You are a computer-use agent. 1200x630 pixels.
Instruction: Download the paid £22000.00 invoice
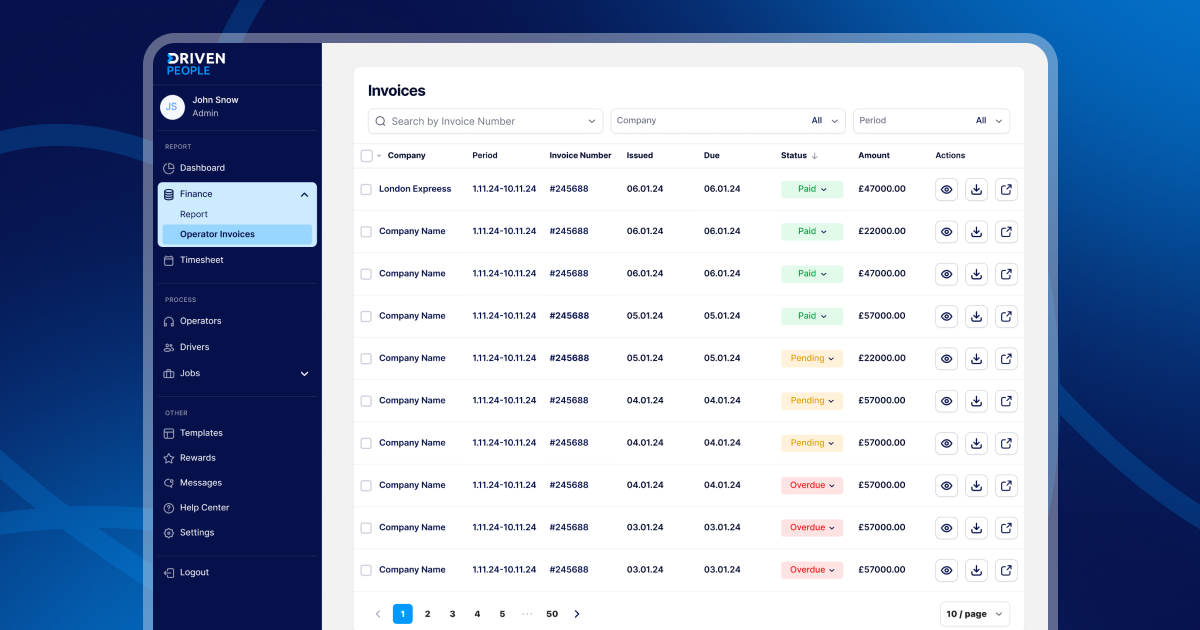click(976, 231)
